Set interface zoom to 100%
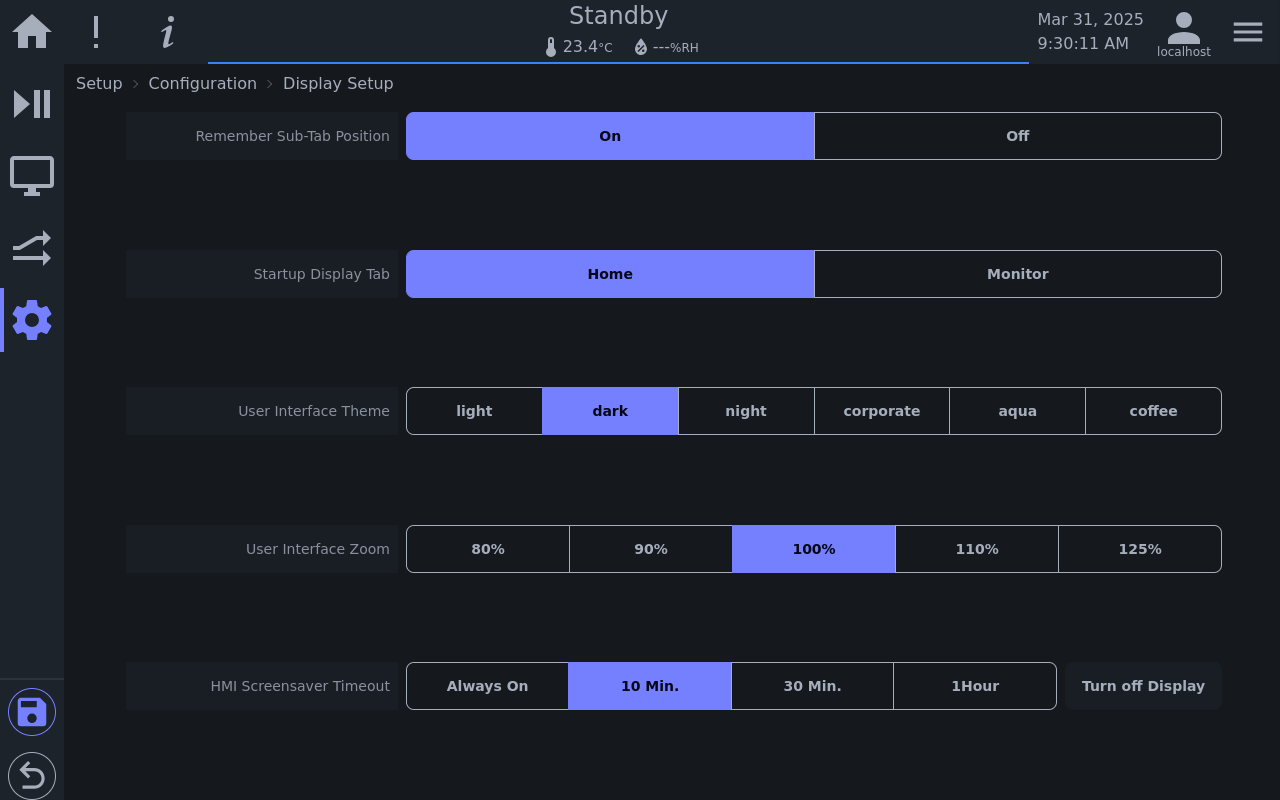Image resolution: width=1280 pixels, height=800 pixels. 814,549
